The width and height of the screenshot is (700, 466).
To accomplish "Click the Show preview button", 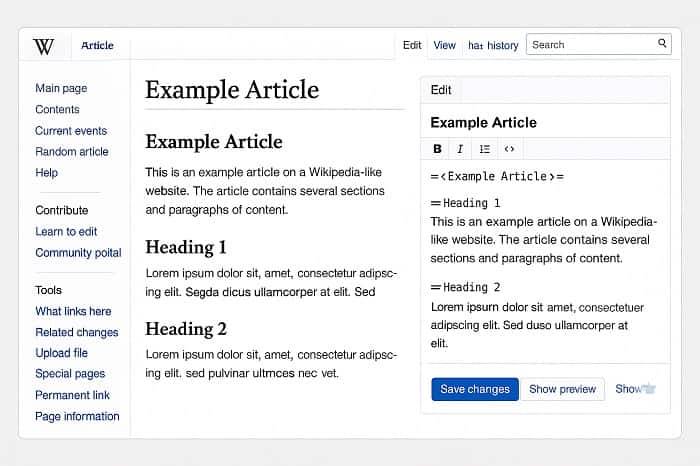I will coord(562,389).
